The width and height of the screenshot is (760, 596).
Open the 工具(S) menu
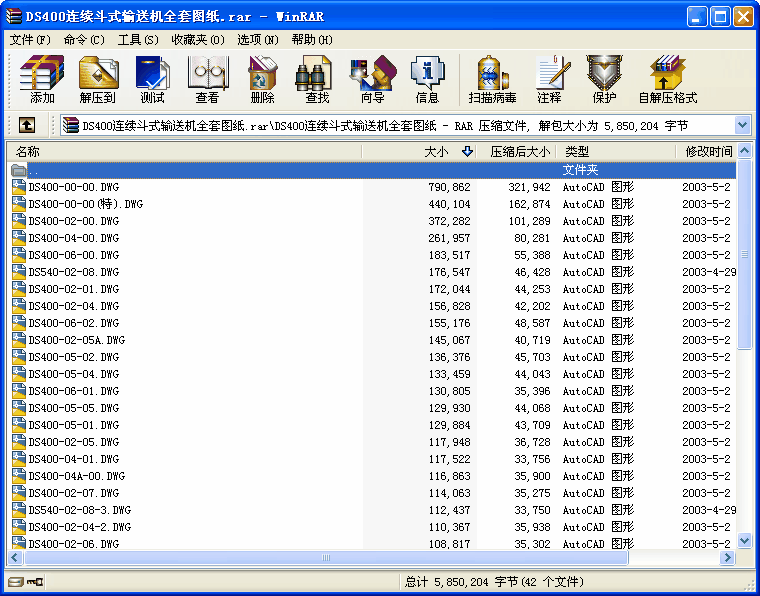click(138, 40)
